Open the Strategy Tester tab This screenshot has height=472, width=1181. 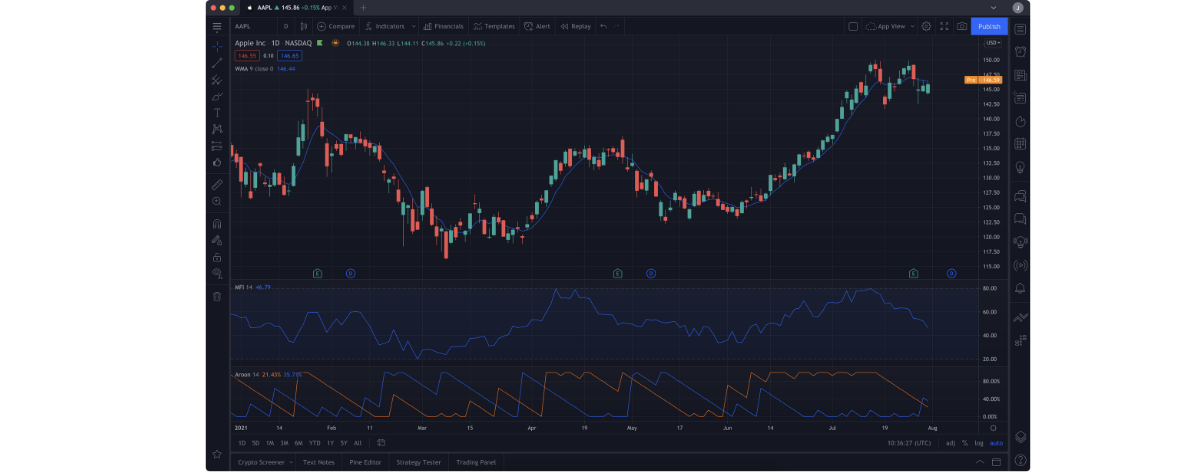(419, 462)
